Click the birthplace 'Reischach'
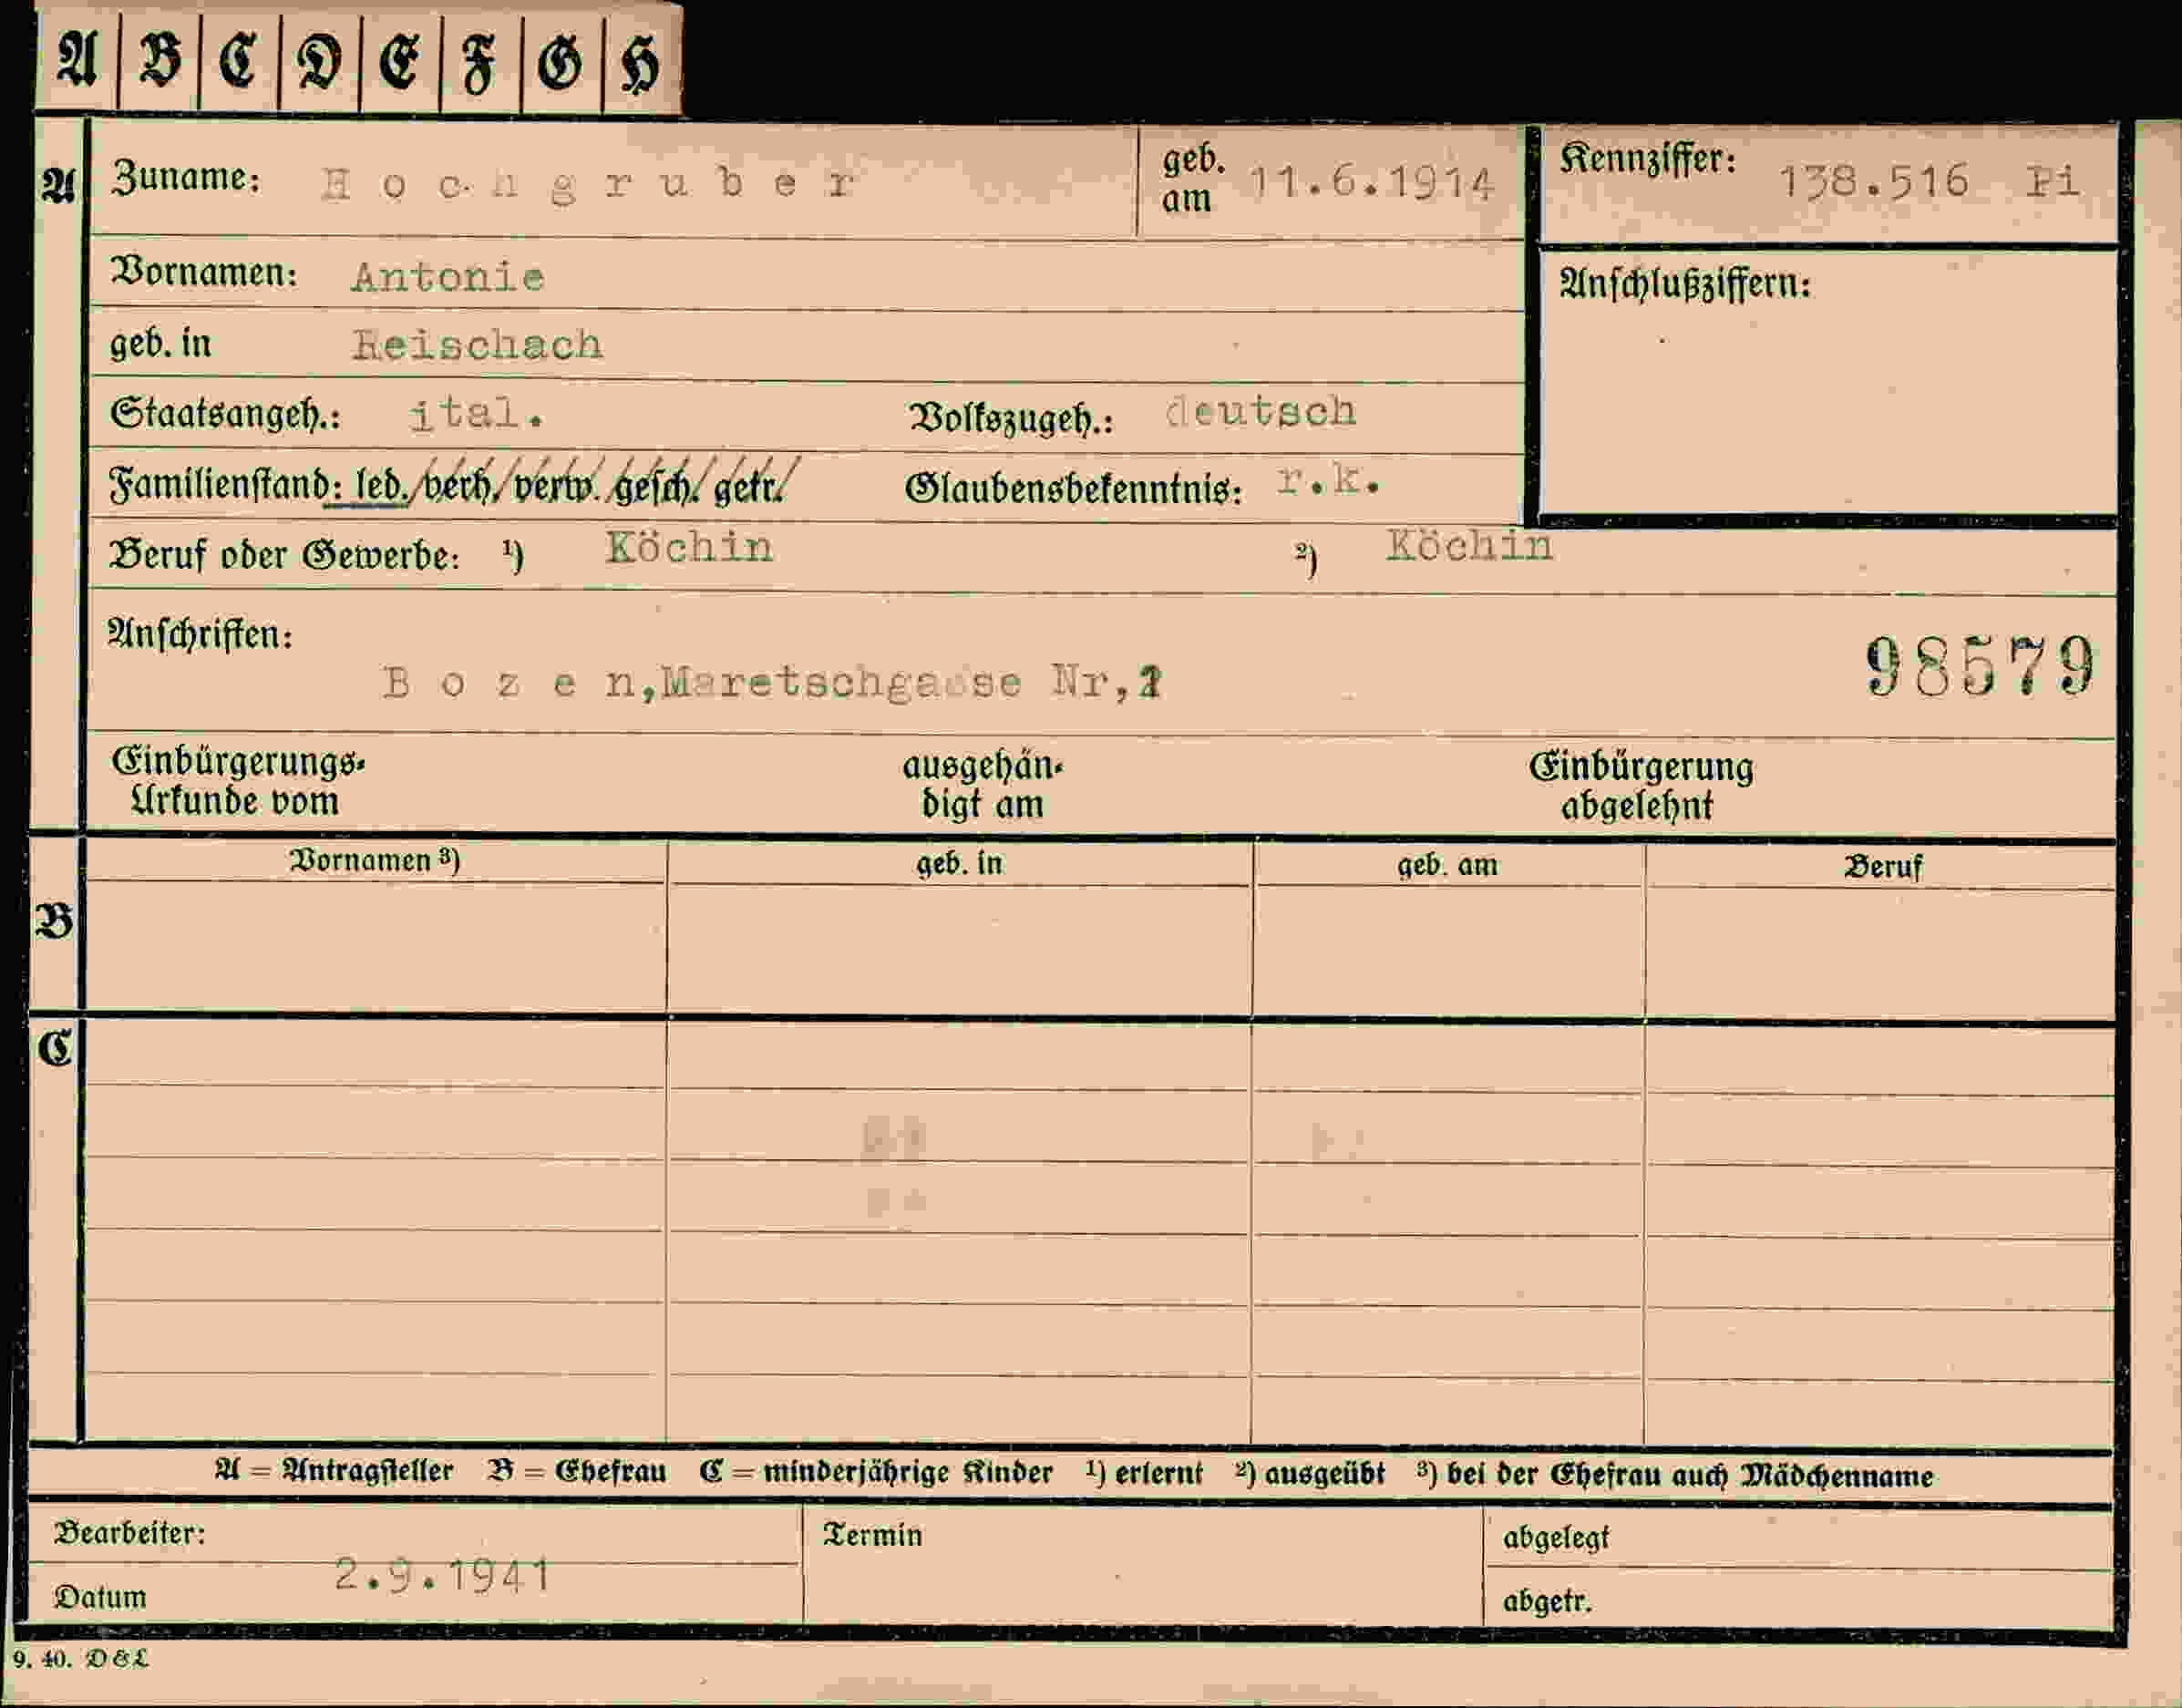This screenshot has width=2182, height=1708. click(477, 345)
